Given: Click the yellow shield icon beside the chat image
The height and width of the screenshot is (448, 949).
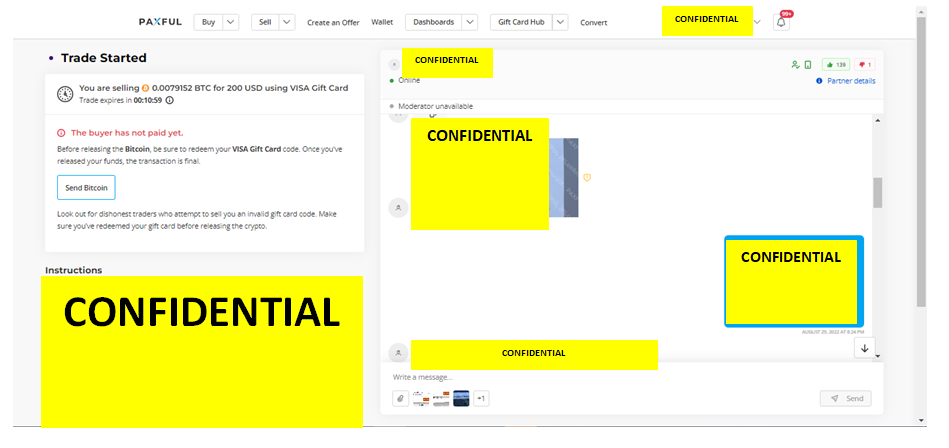Looking at the screenshot, I should [586, 177].
